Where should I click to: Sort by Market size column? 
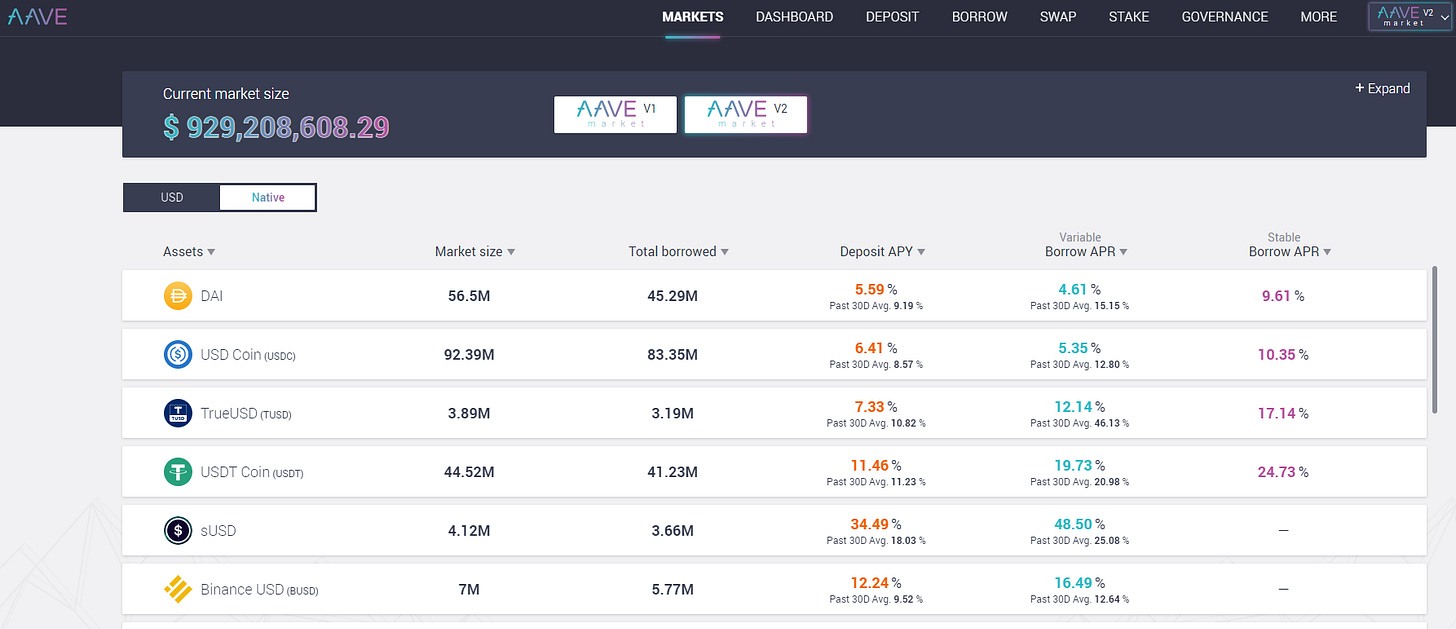475,252
